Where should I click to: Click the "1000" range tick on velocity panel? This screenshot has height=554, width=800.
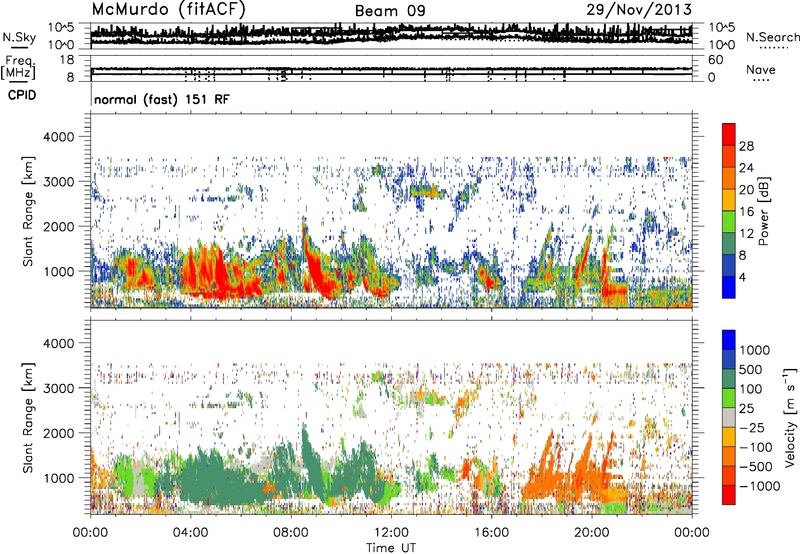[x=58, y=477]
